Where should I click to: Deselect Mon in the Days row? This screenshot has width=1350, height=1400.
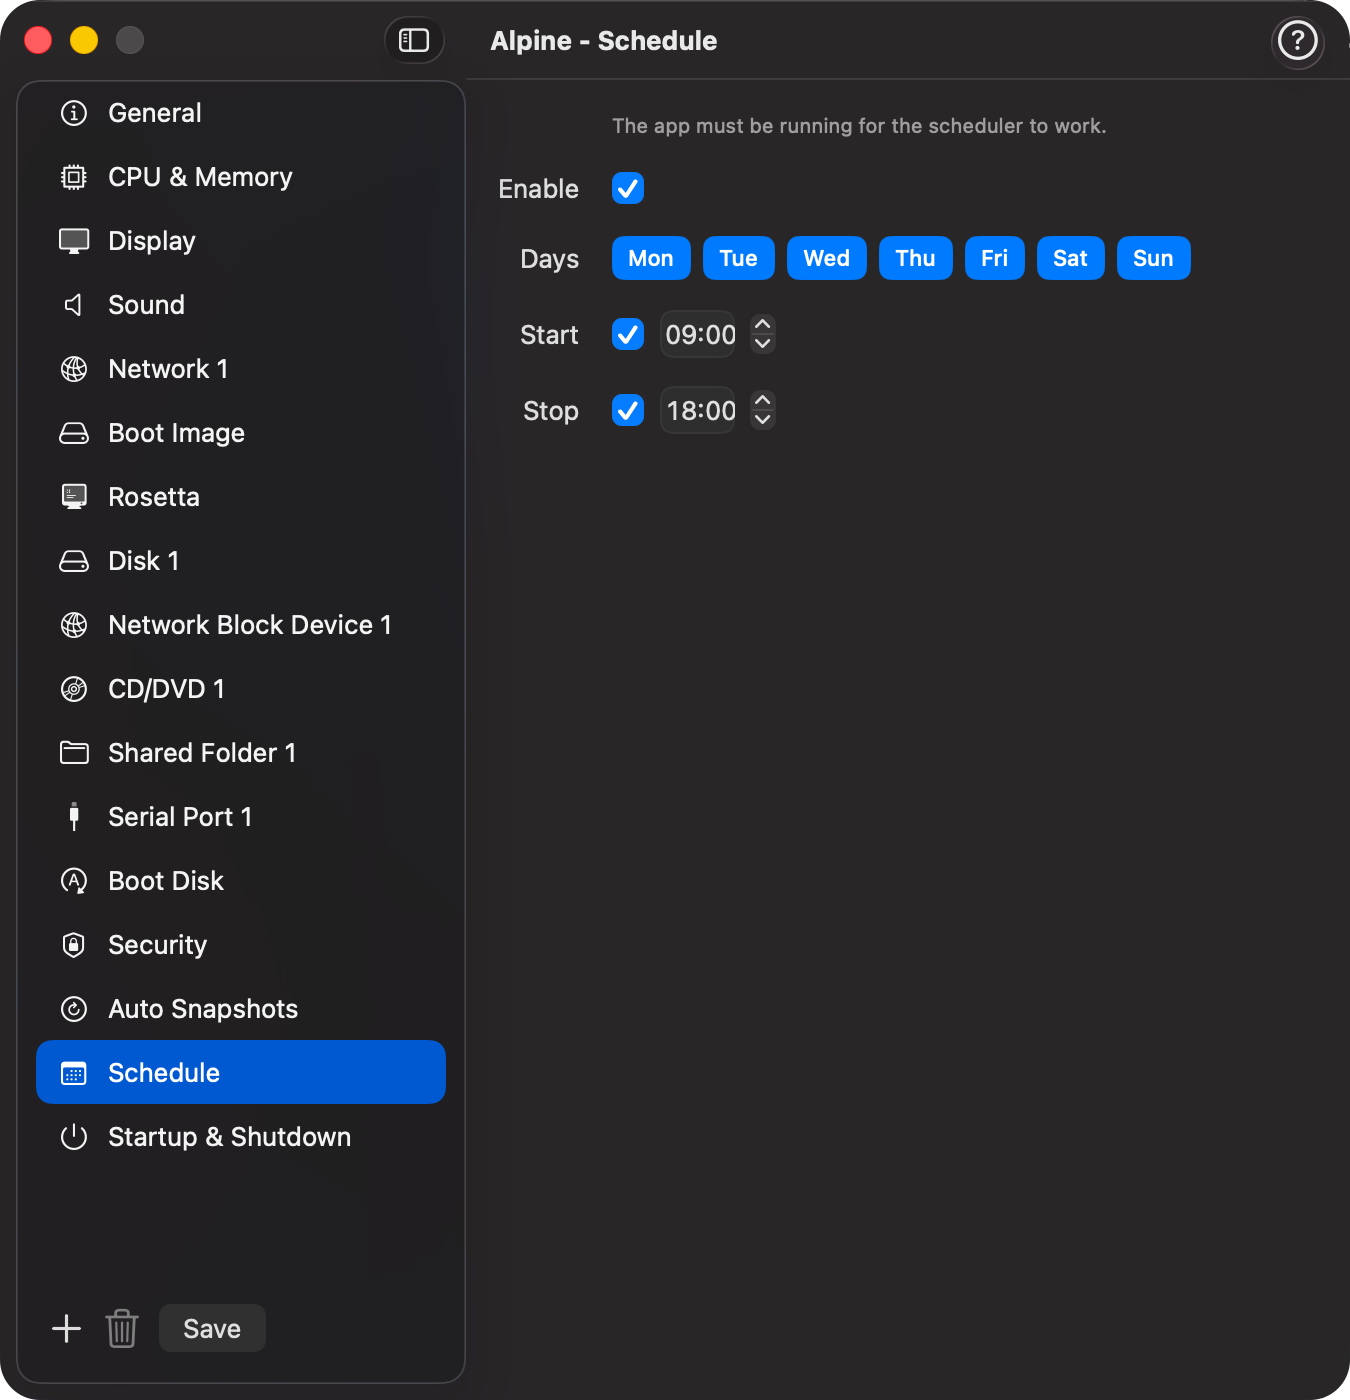point(651,258)
